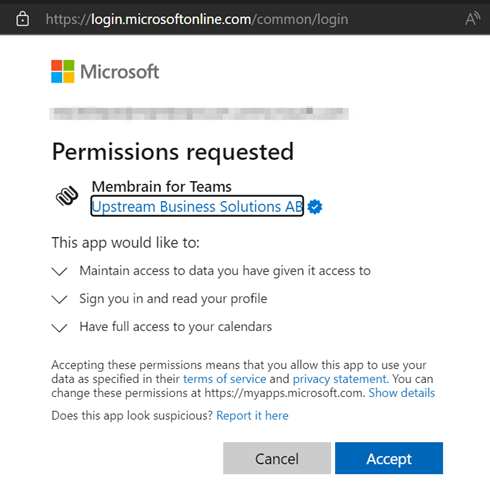Open the privacy statement link
Screen dimensions: 490x494
pos(339,379)
